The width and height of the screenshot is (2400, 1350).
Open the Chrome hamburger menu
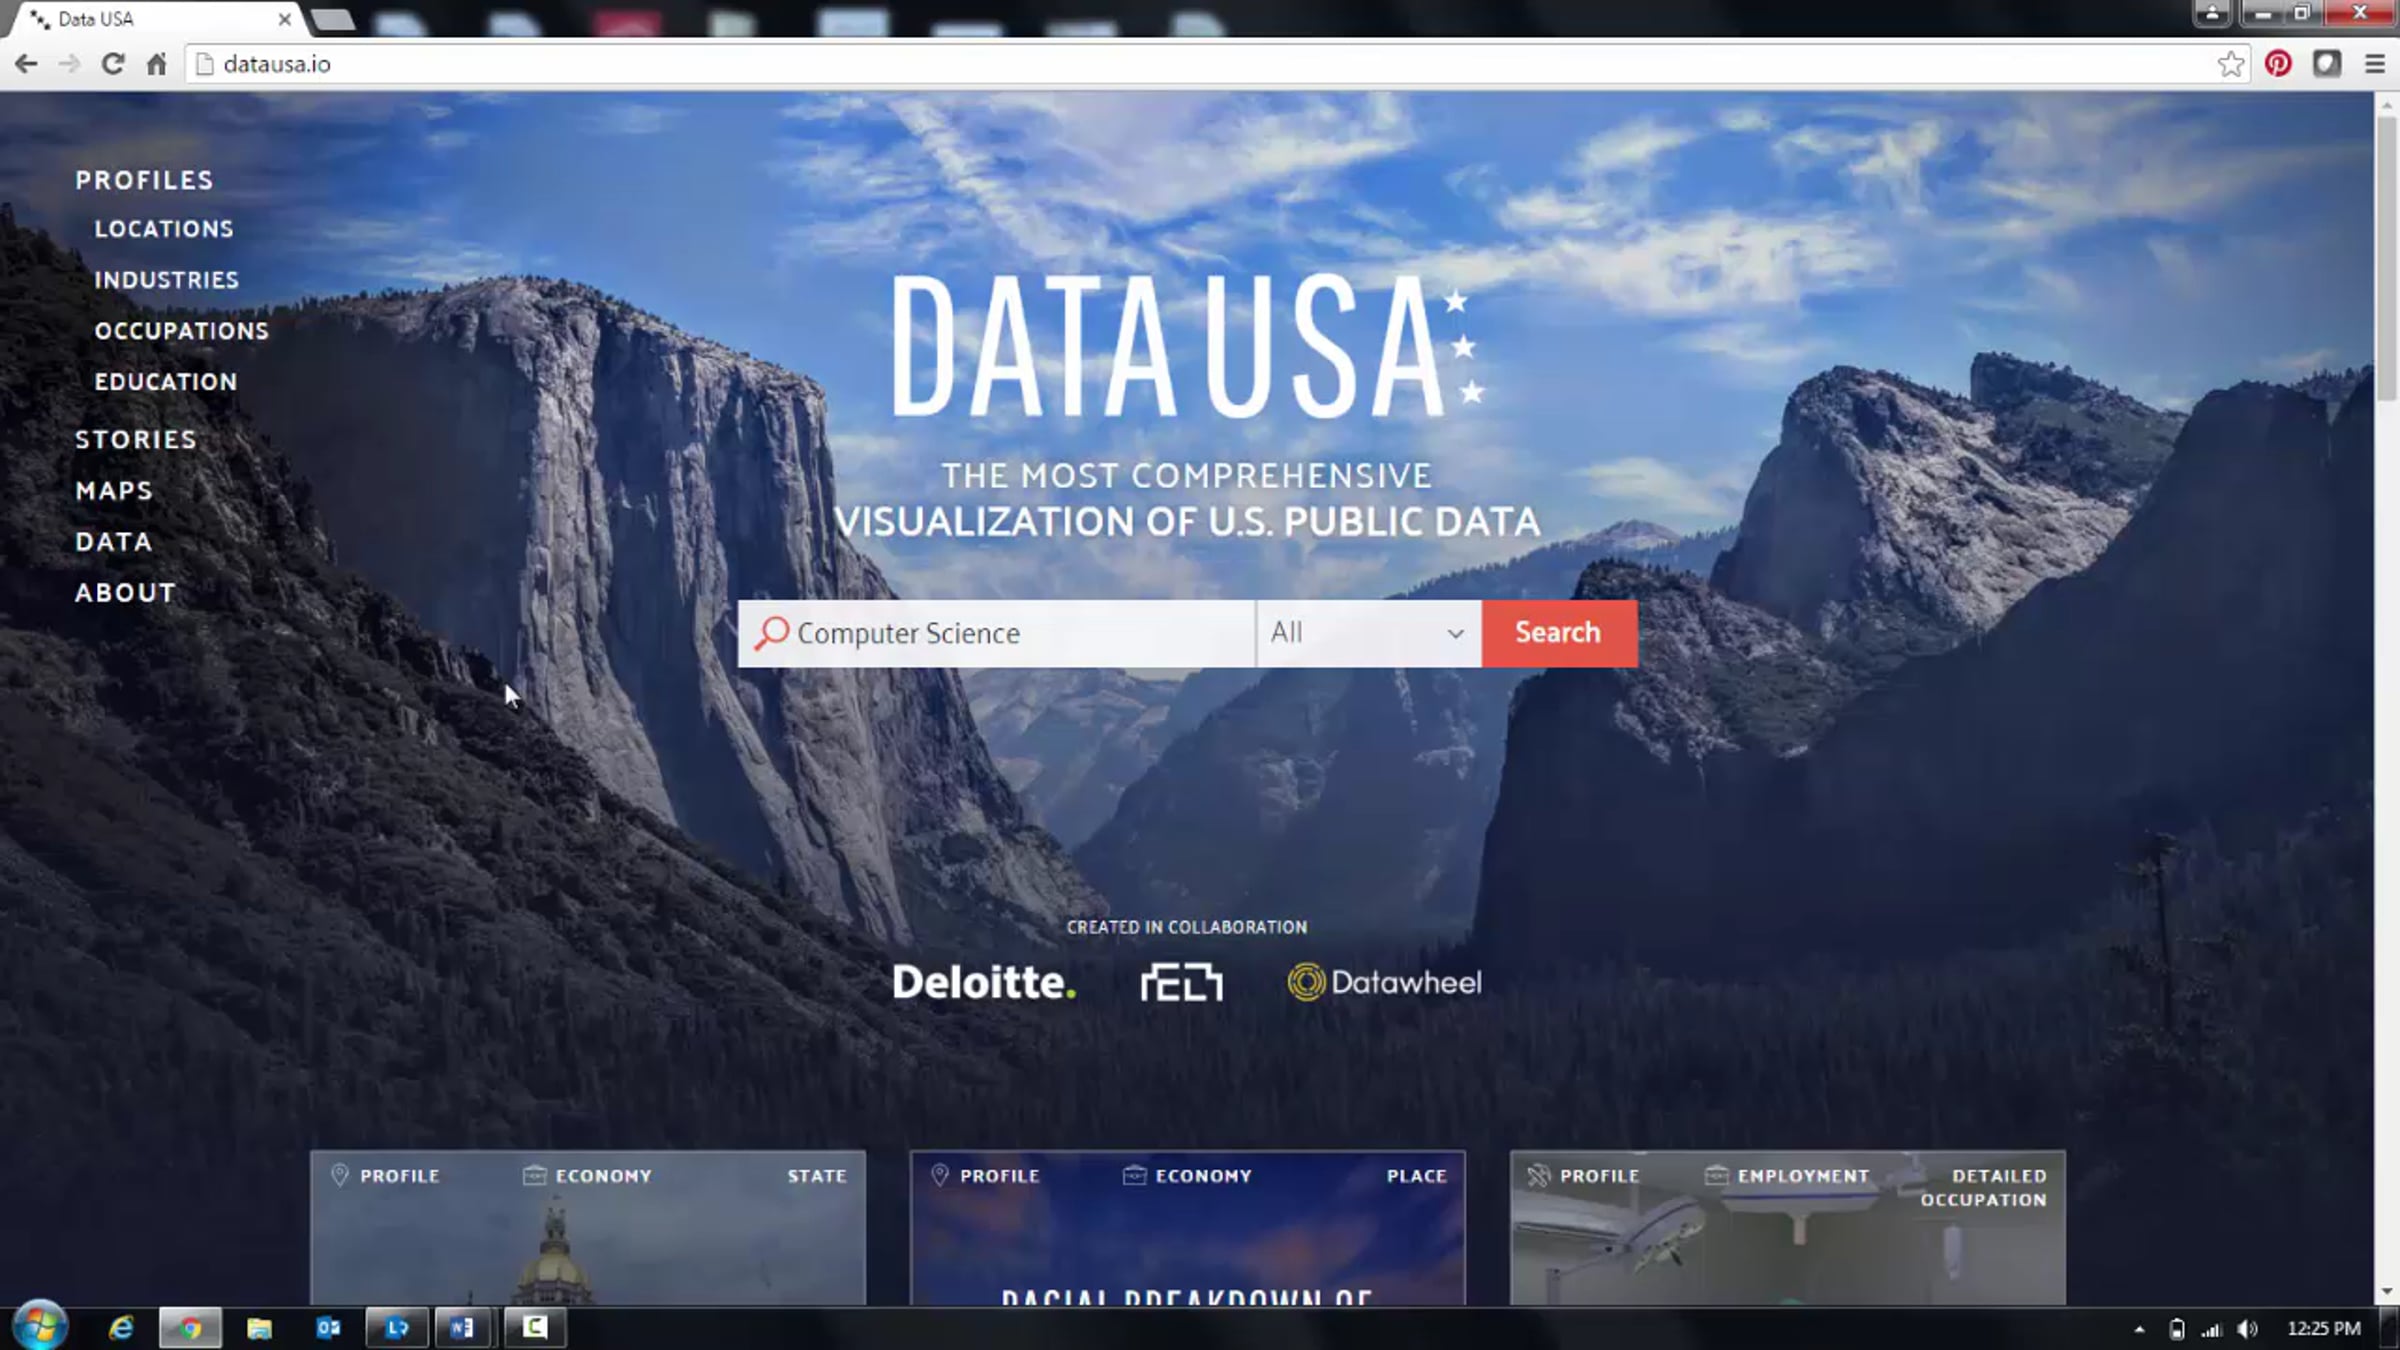[2375, 64]
